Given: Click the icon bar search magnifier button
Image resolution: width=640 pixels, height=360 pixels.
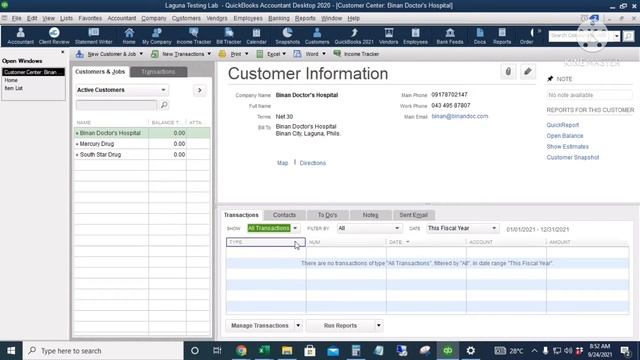Looking at the screenshot, I should tap(629, 36).
